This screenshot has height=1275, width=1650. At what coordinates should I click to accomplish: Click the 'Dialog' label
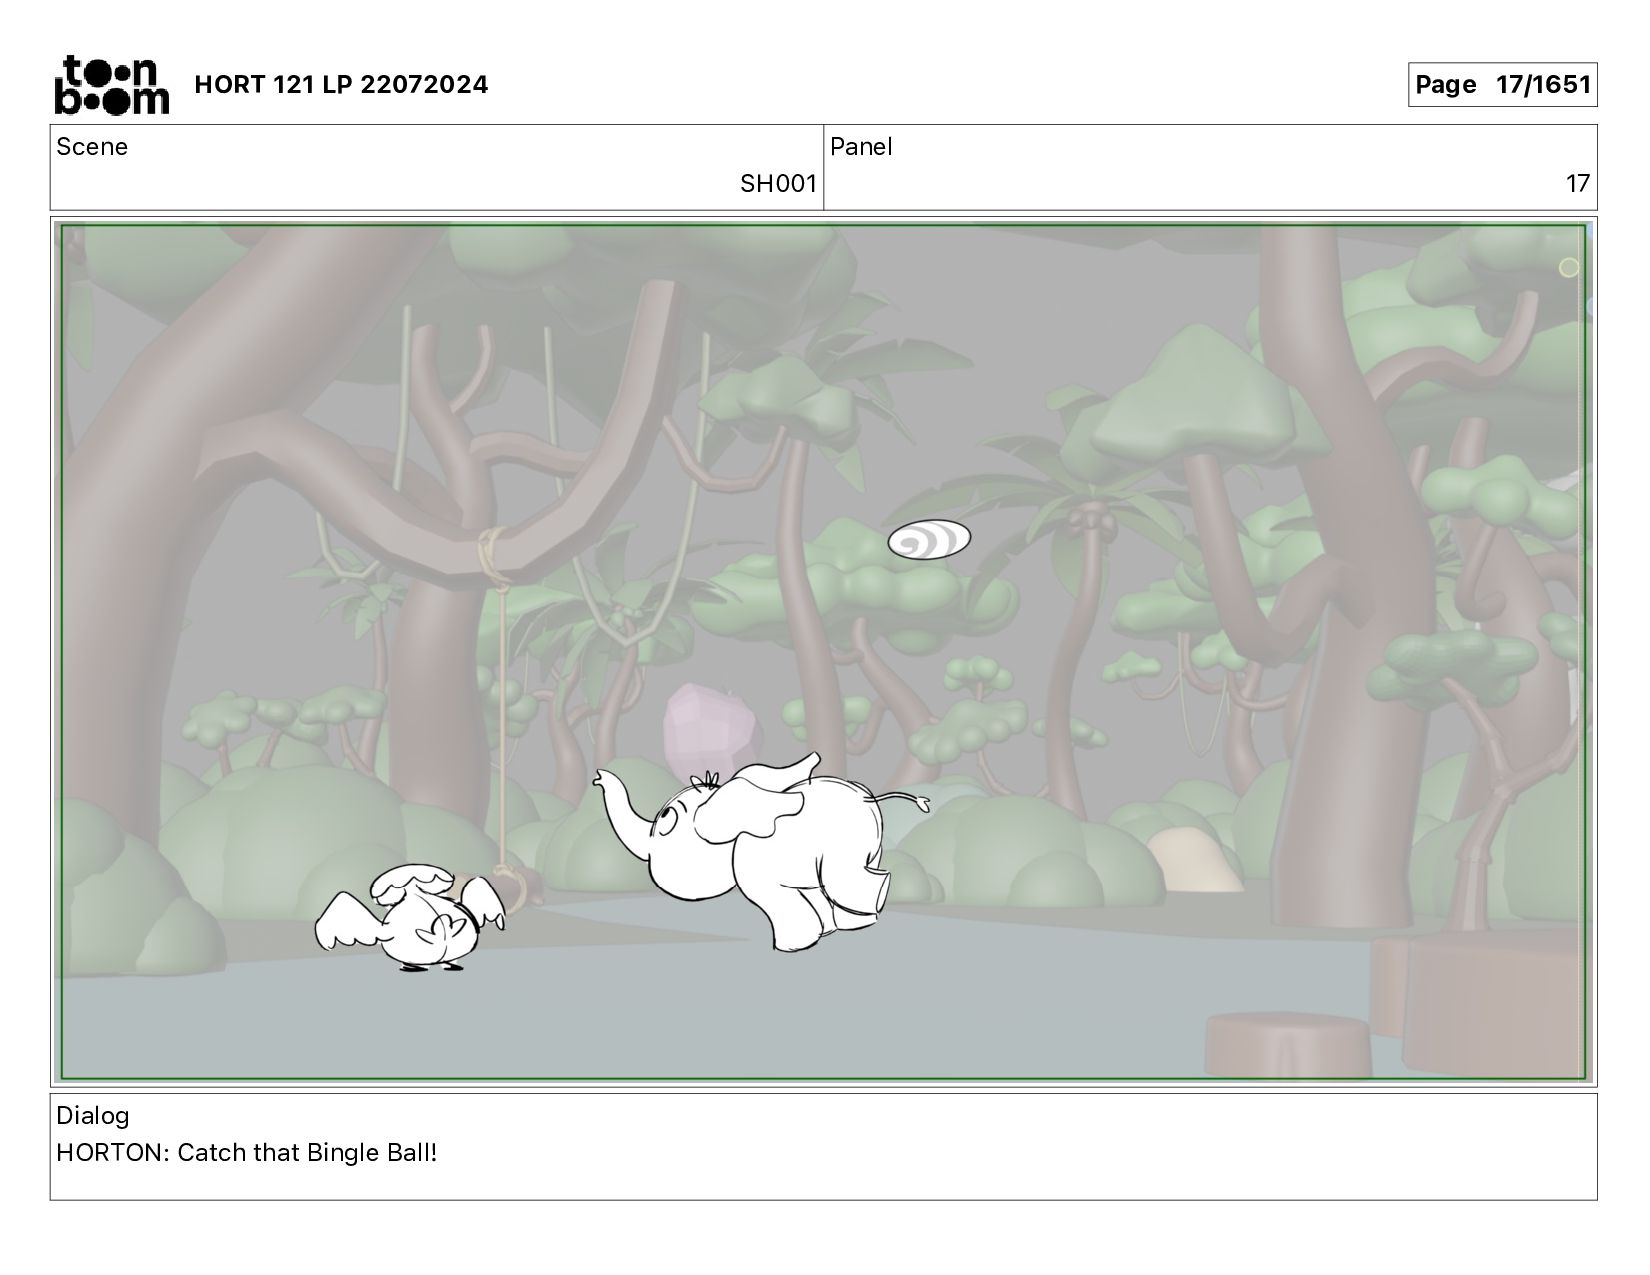coord(93,1116)
